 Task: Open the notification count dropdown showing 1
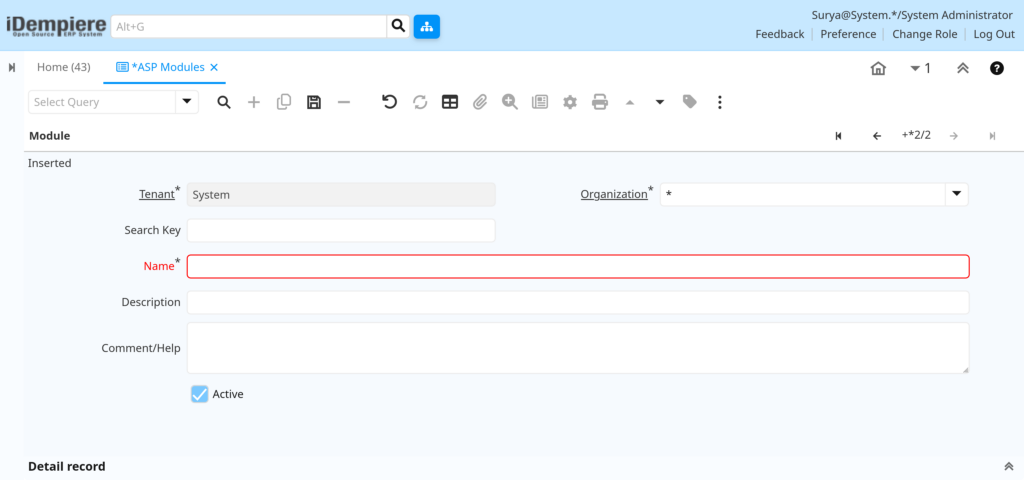point(920,68)
